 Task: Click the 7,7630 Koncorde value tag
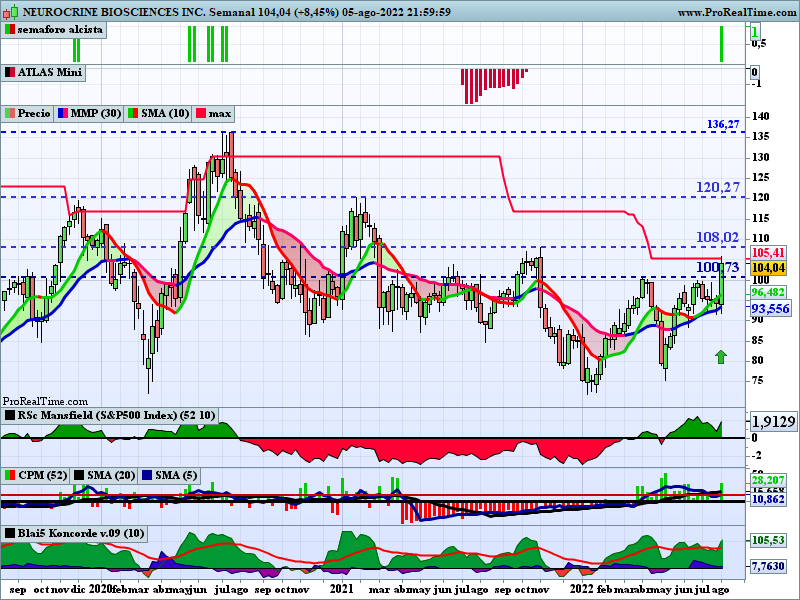768,566
